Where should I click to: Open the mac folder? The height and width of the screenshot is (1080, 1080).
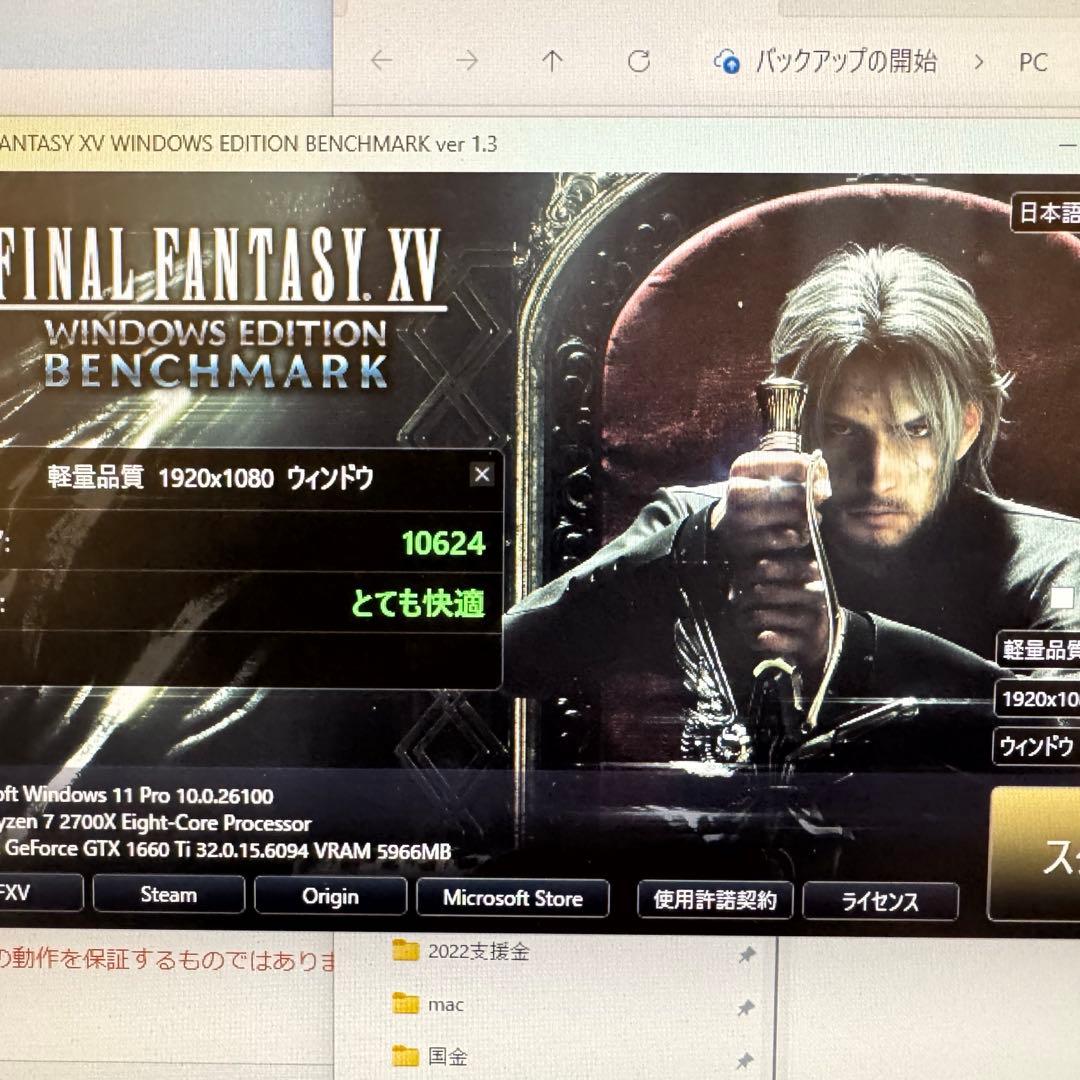point(447,1004)
